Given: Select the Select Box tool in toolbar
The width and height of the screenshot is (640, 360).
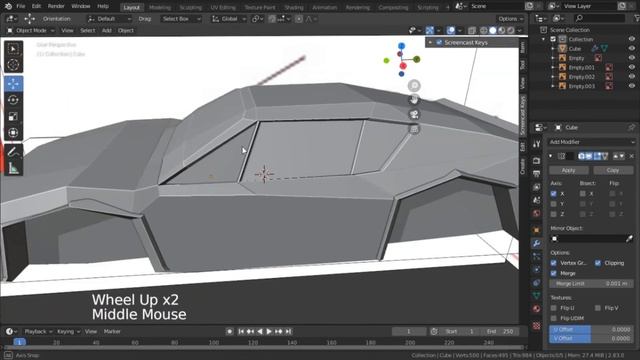Looking at the screenshot, I should click(x=13, y=49).
